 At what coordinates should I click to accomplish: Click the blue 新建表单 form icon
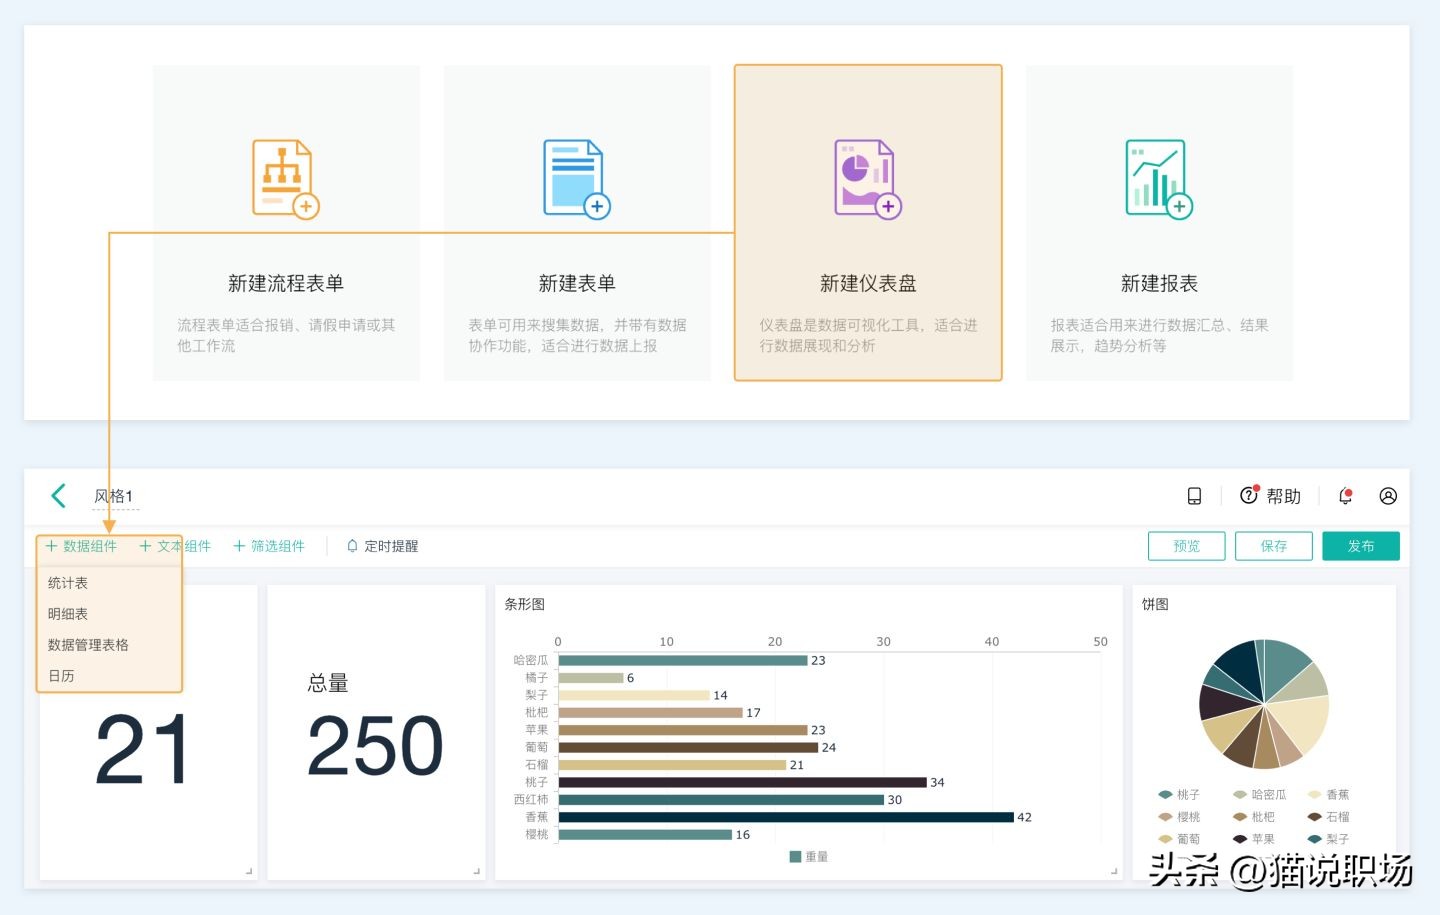577,179
